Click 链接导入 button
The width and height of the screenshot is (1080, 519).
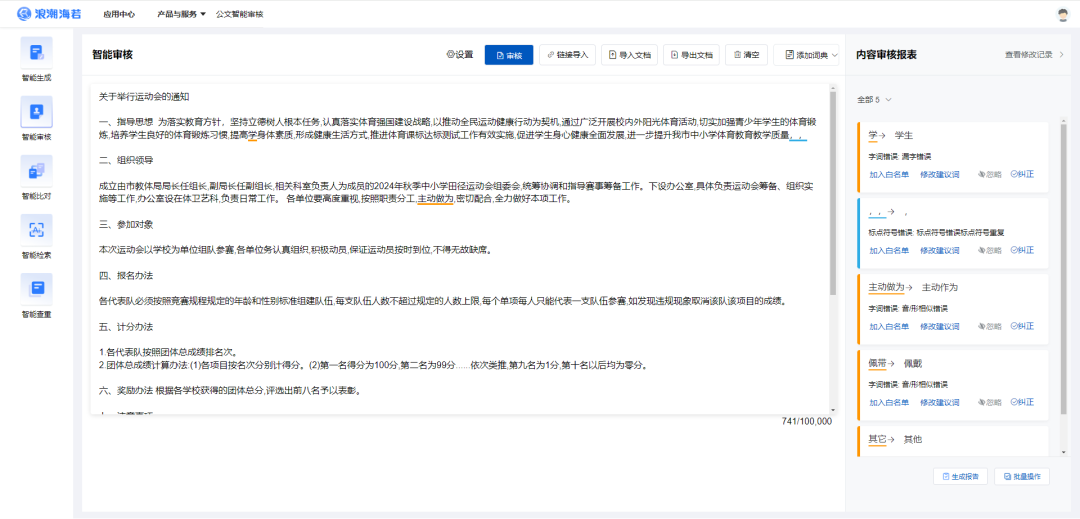[x=568, y=55]
